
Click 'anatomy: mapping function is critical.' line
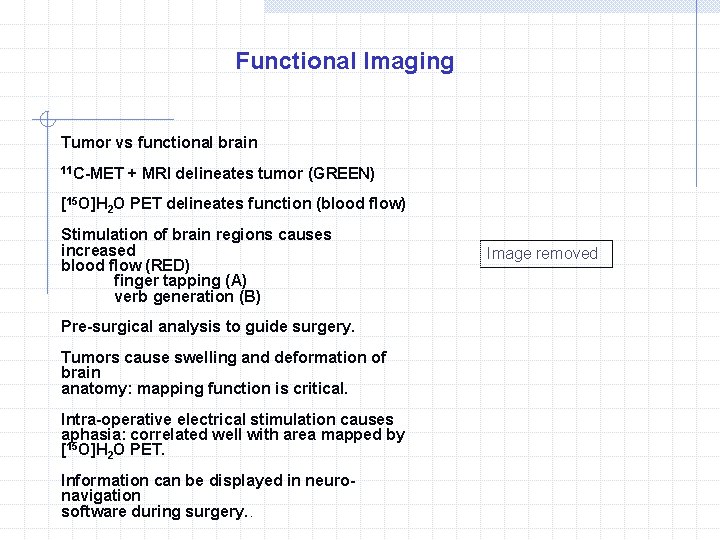[x=204, y=389]
